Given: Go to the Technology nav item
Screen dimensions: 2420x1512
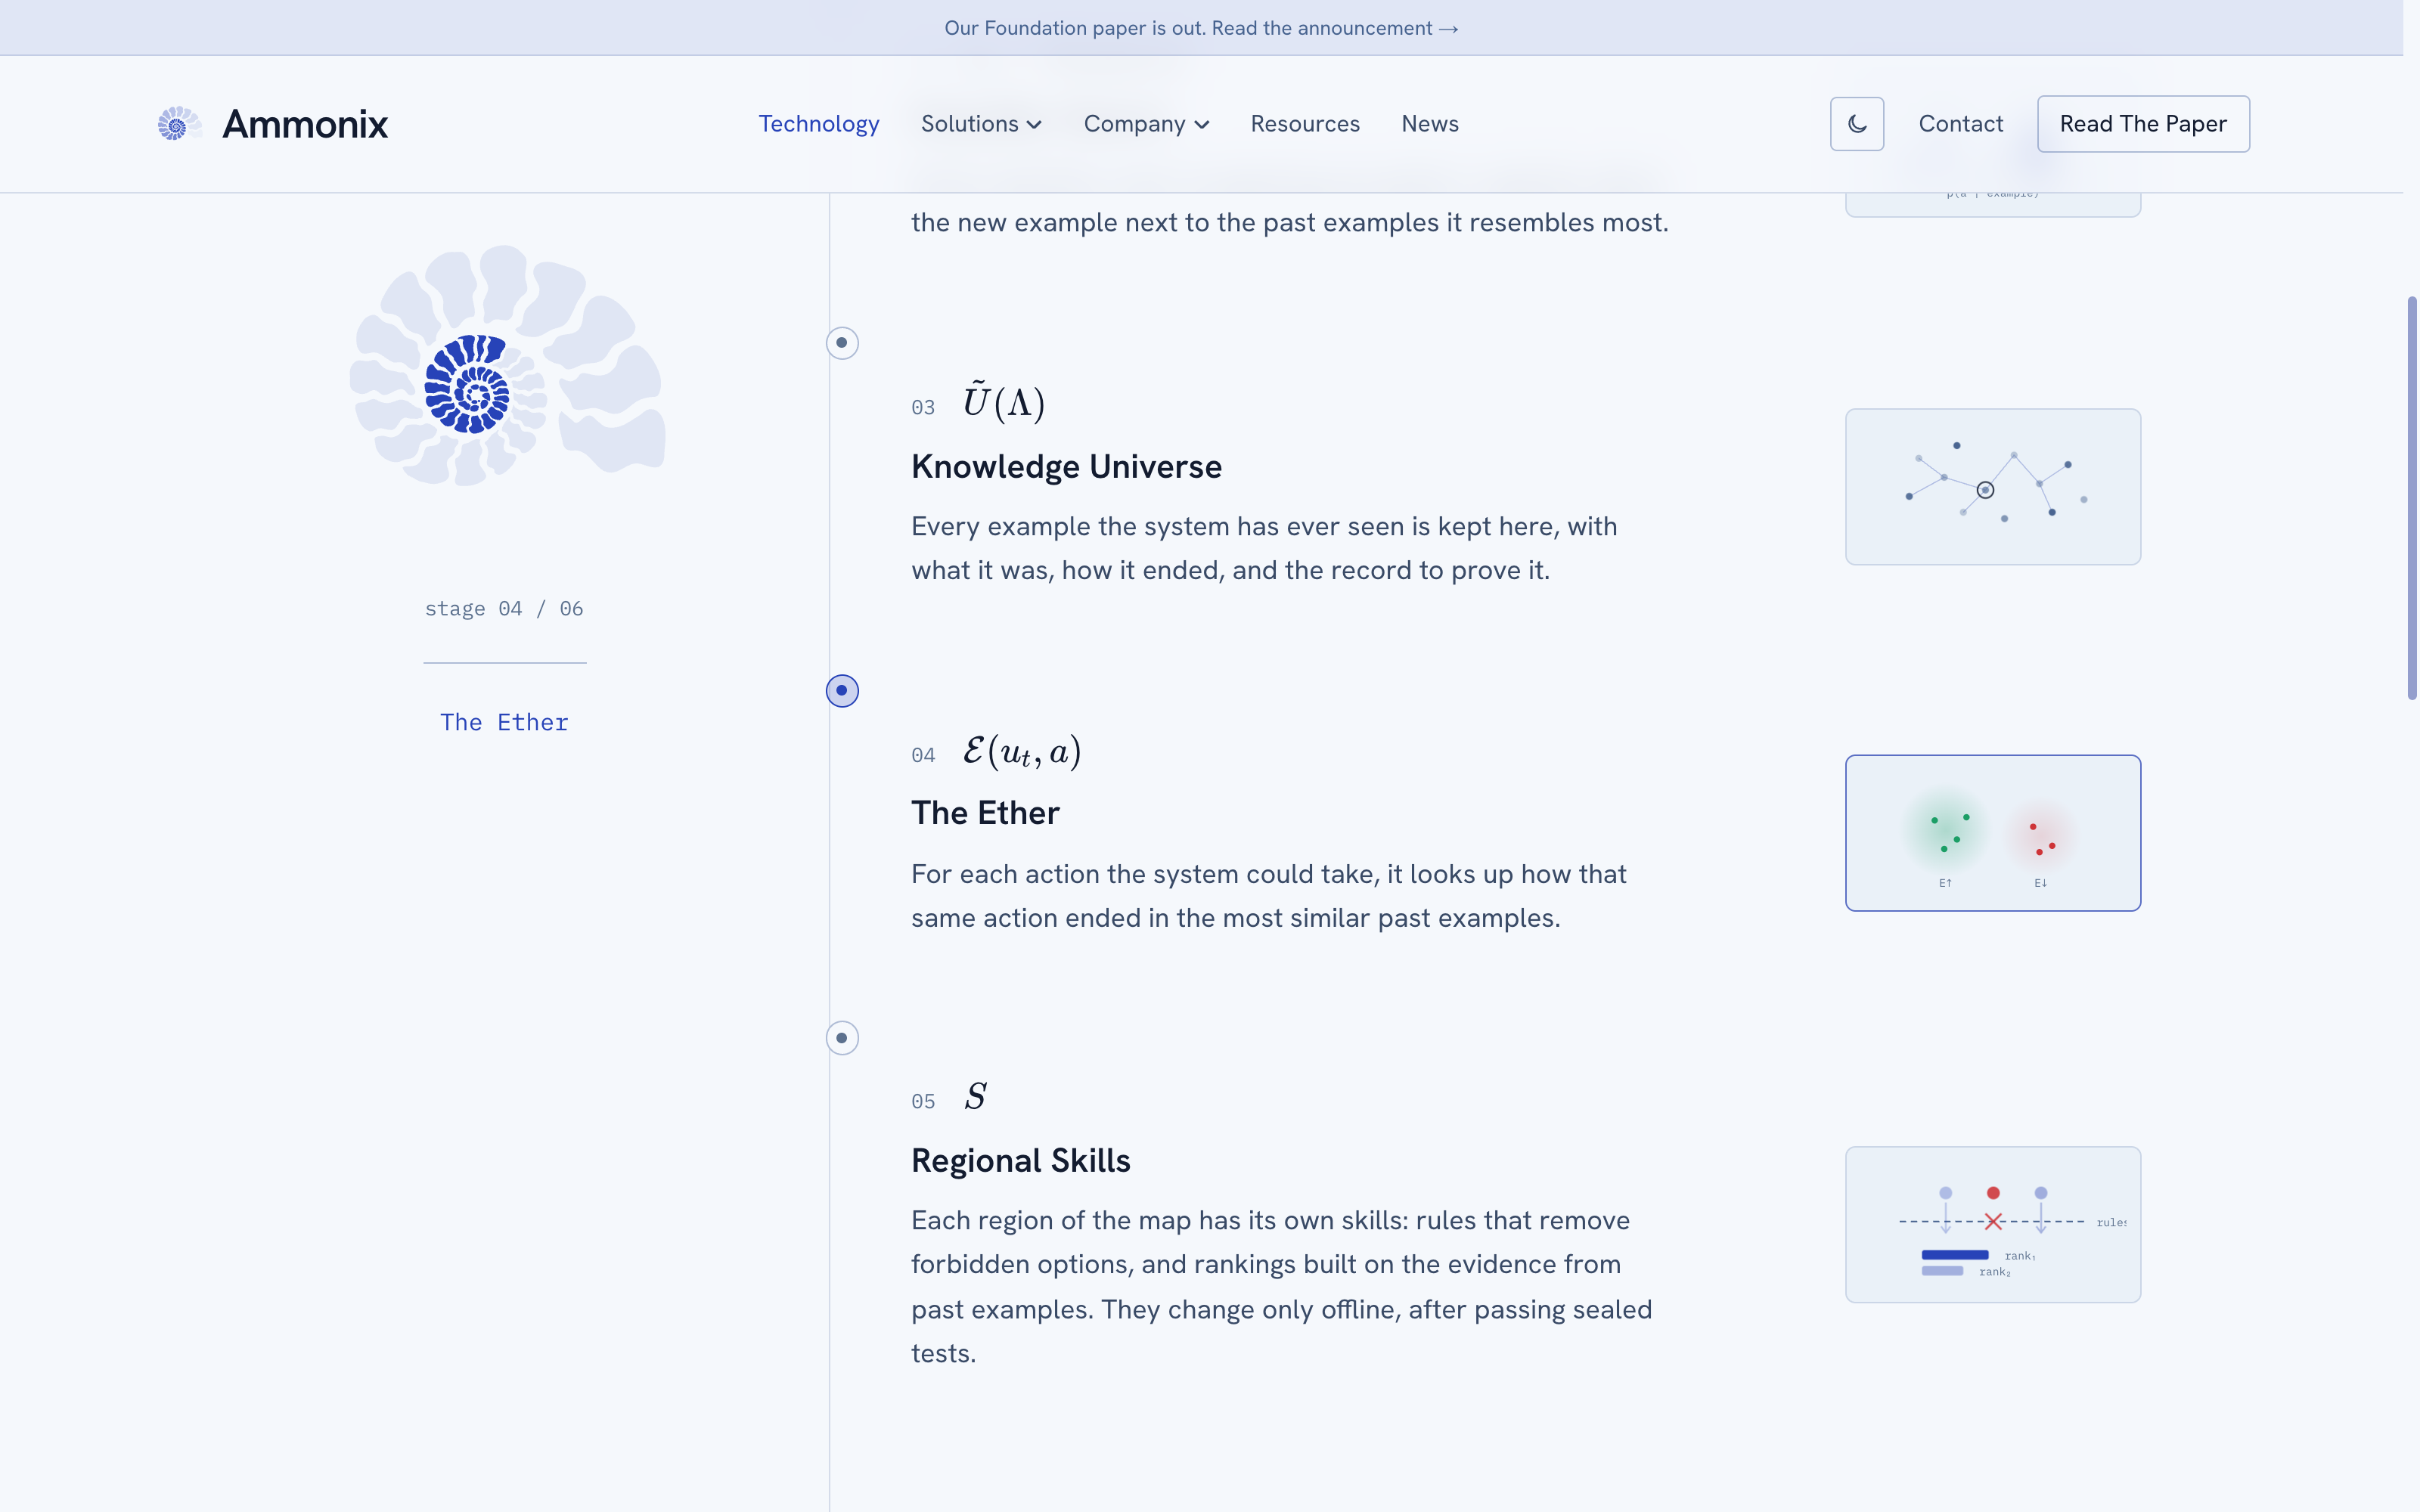Looking at the screenshot, I should [818, 124].
